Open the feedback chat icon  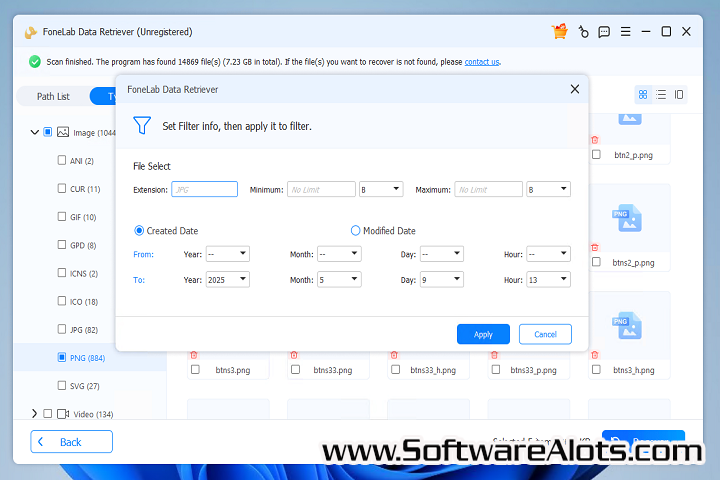(604, 32)
